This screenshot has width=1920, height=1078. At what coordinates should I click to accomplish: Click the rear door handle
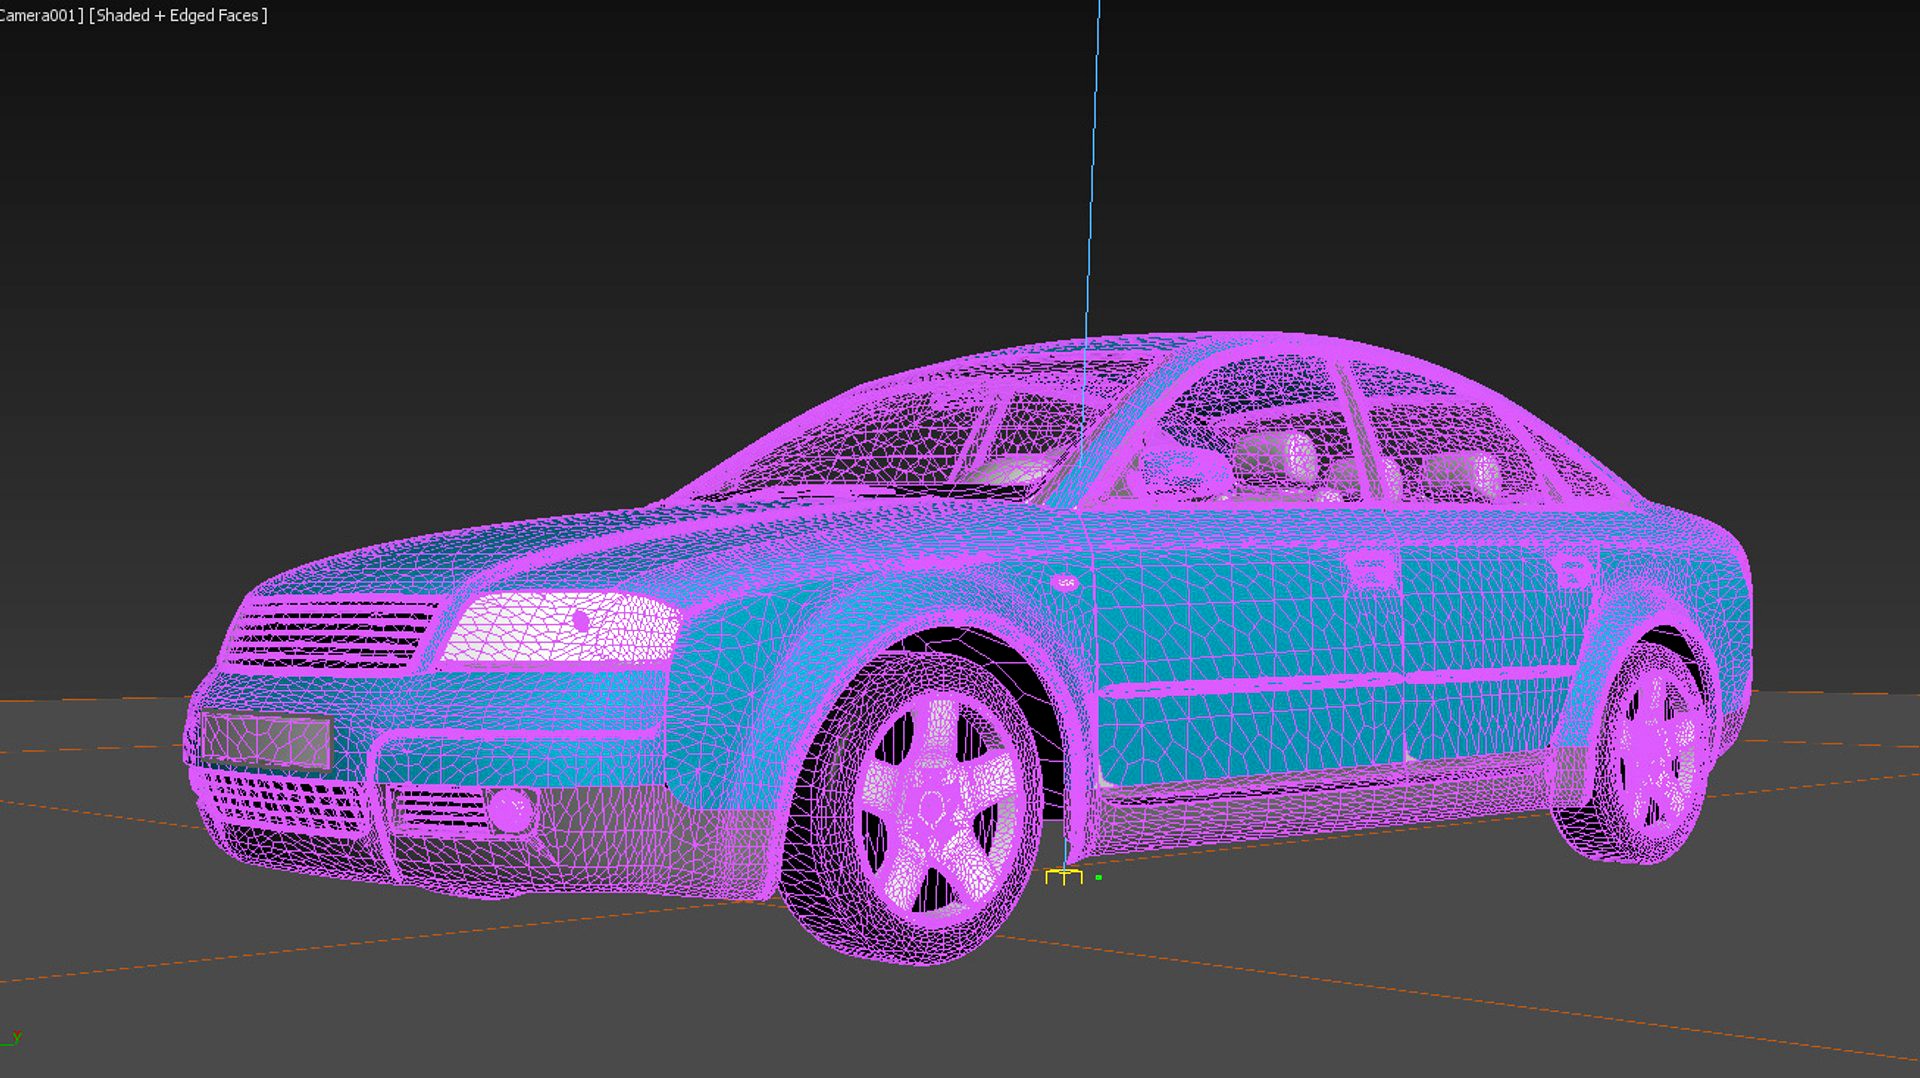click(1573, 573)
